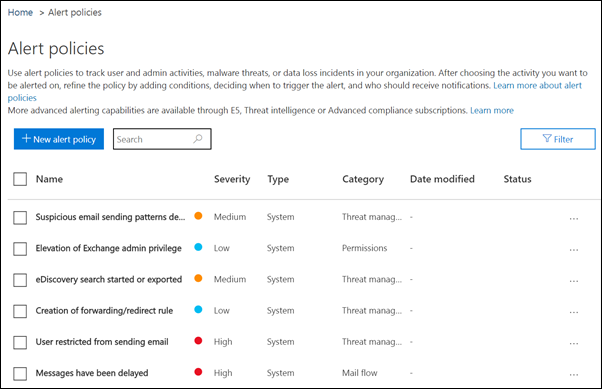
Task: Click orange severity dot for eDiscovery search row
Action: tap(198, 278)
